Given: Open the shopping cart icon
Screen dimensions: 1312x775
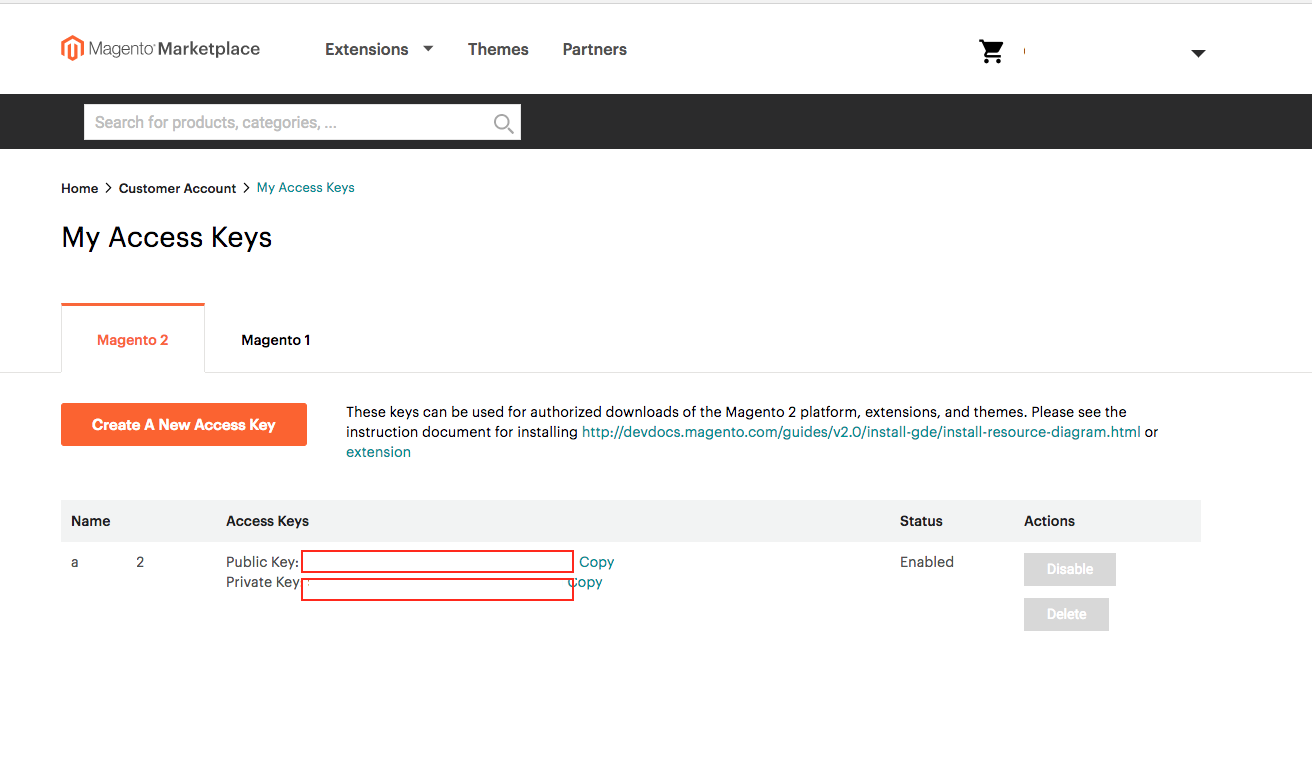Looking at the screenshot, I should (x=991, y=52).
